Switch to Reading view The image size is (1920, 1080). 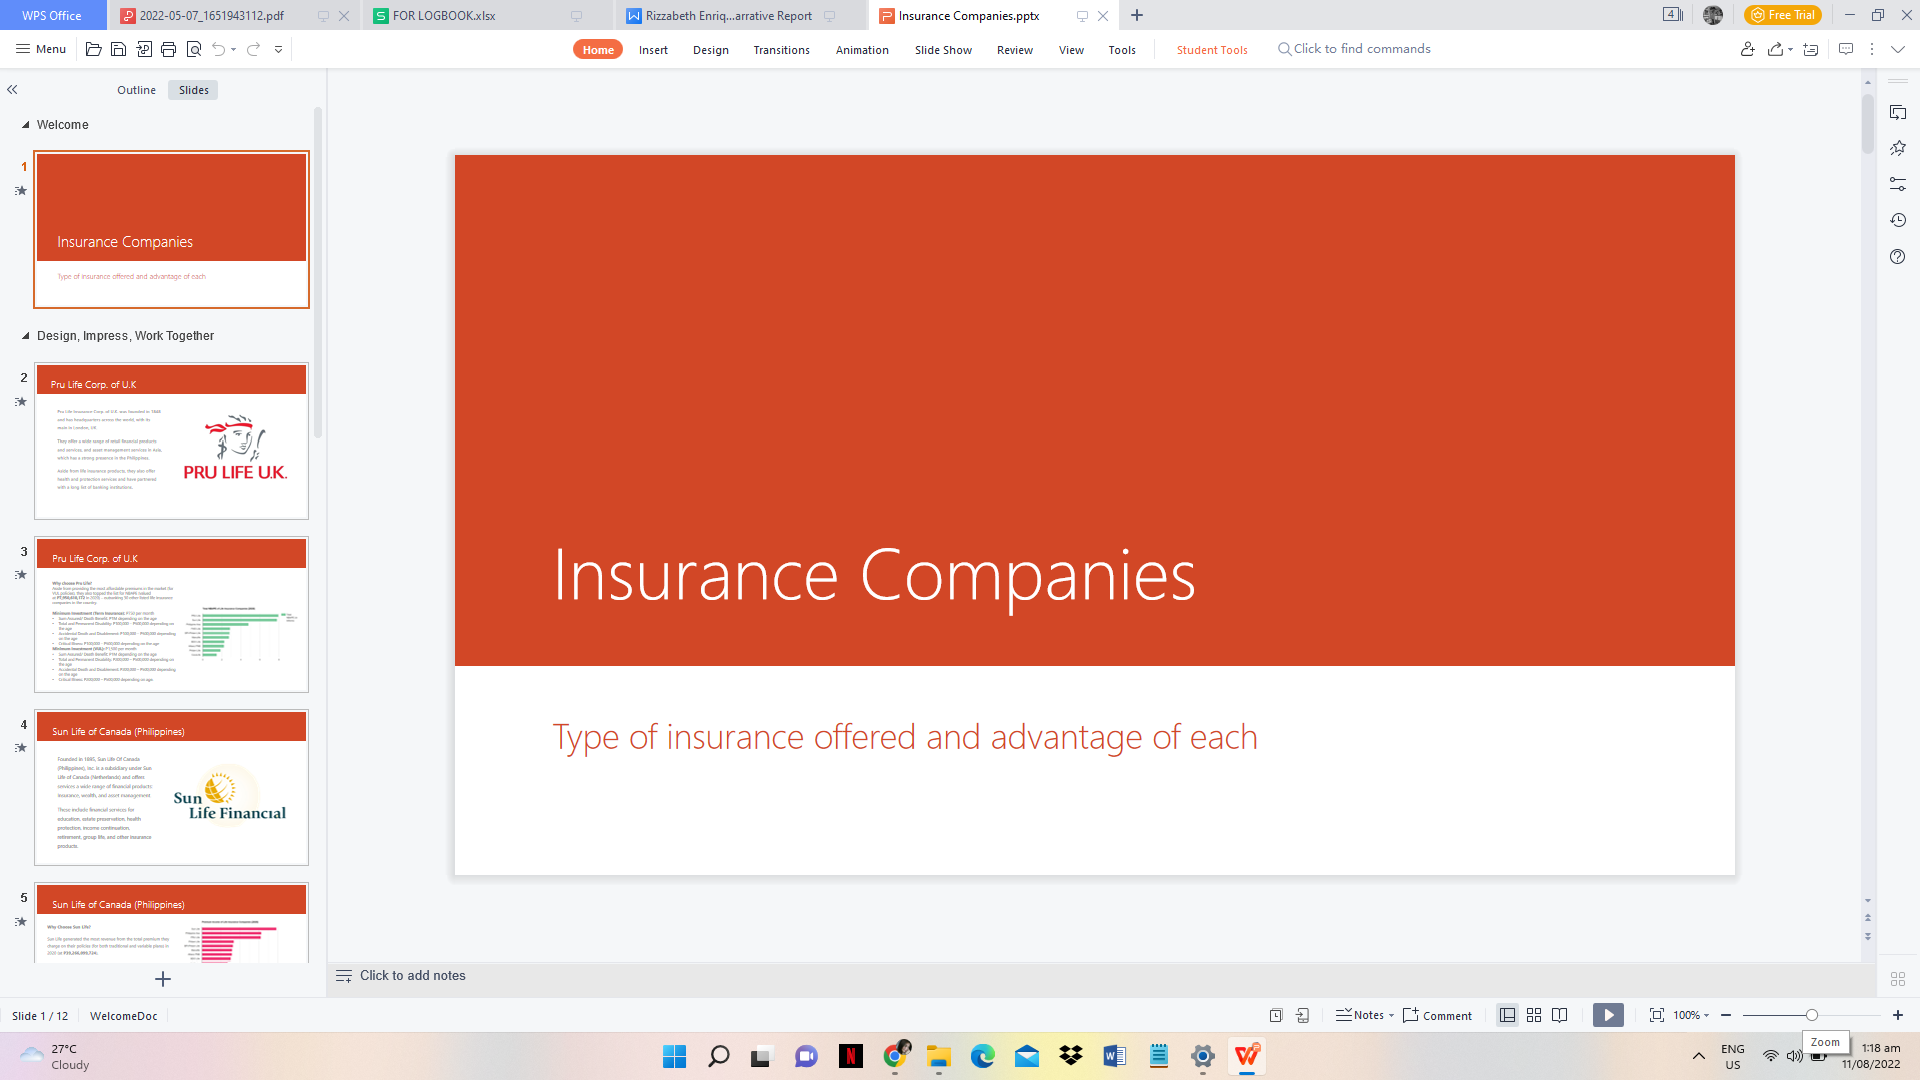click(x=1560, y=1015)
